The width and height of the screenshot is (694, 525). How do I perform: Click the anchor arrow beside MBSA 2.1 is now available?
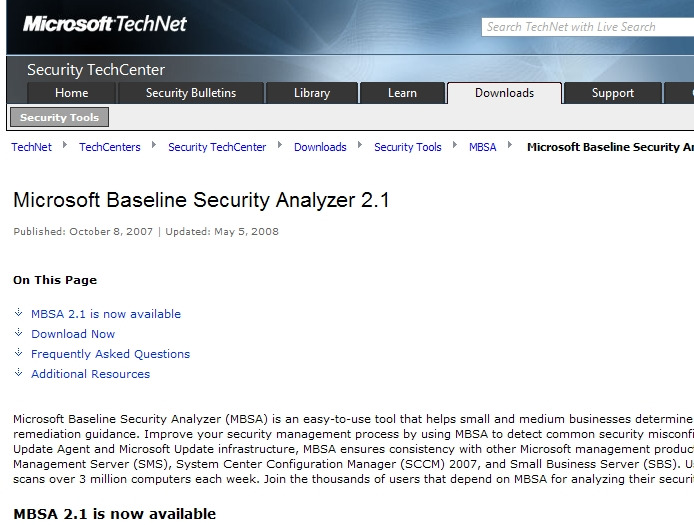19,313
